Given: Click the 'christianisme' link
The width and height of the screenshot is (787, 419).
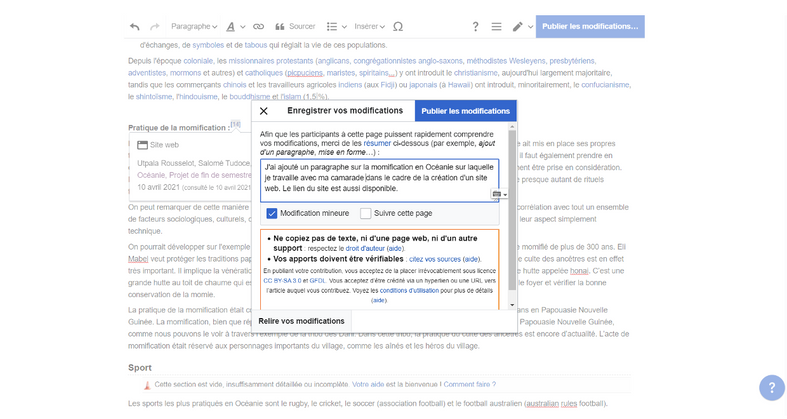Looking at the screenshot, I should coord(475,73).
